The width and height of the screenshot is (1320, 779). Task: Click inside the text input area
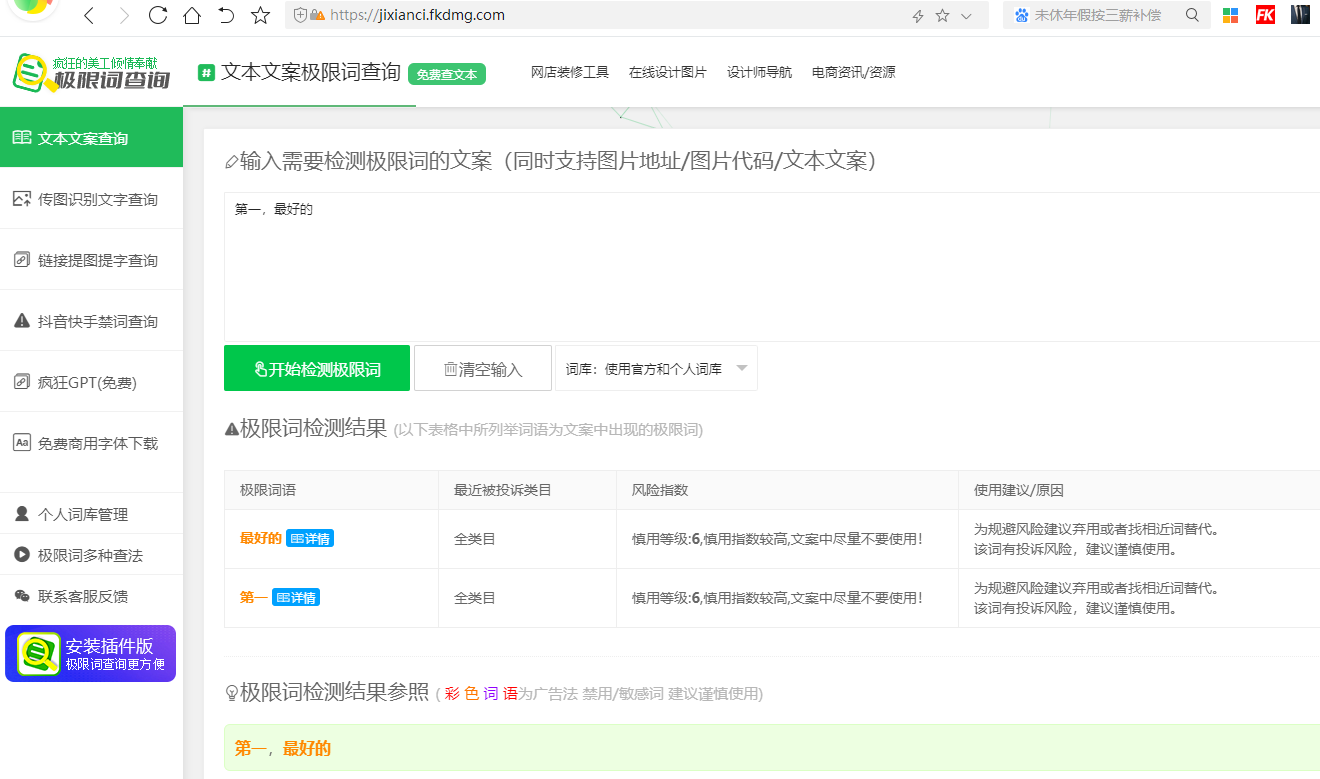tap(772, 266)
